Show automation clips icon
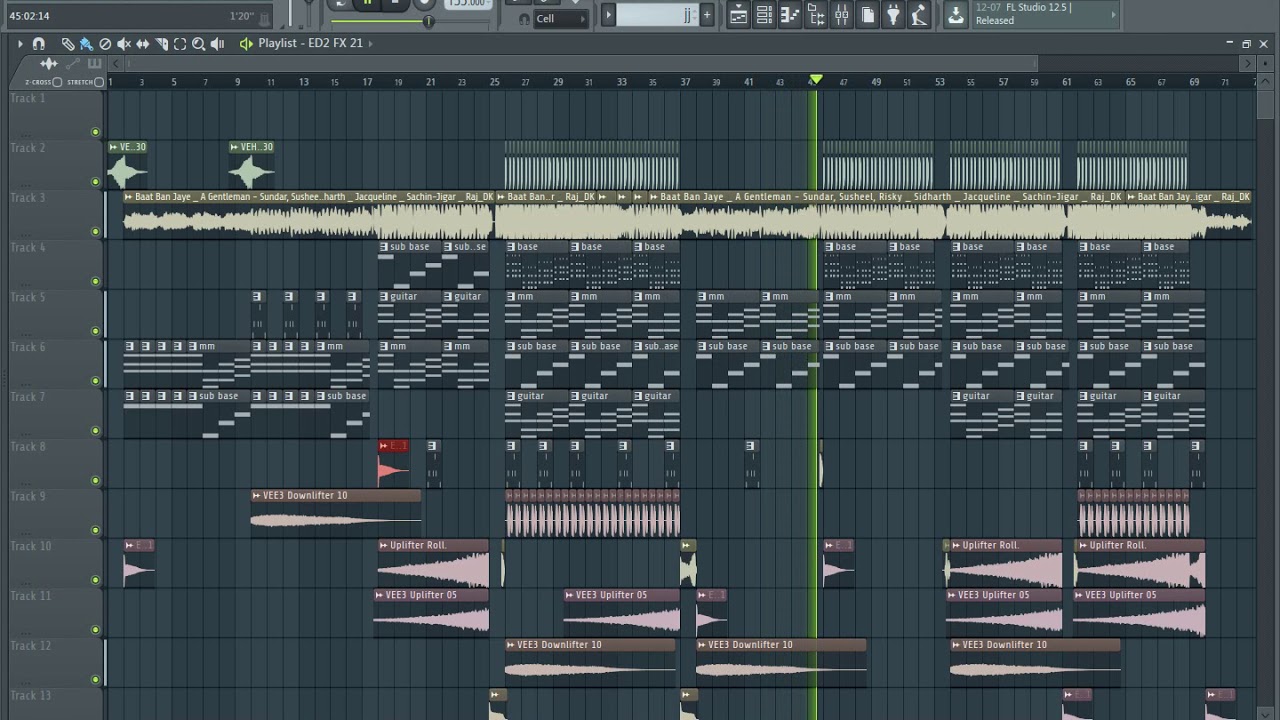Image resolution: width=1280 pixels, height=720 pixels. [72, 63]
